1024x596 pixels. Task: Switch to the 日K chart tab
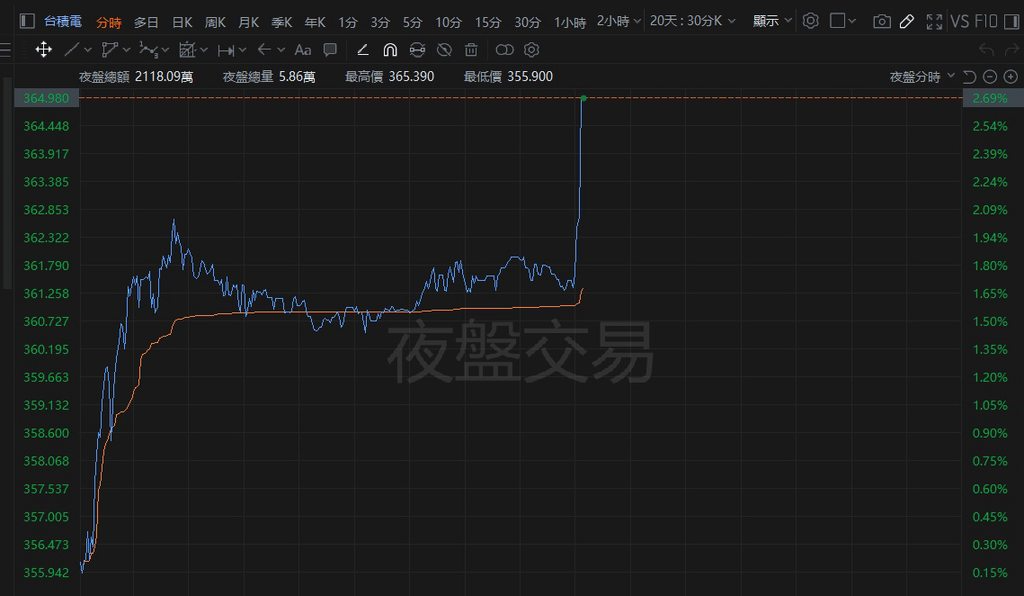[182, 21]
